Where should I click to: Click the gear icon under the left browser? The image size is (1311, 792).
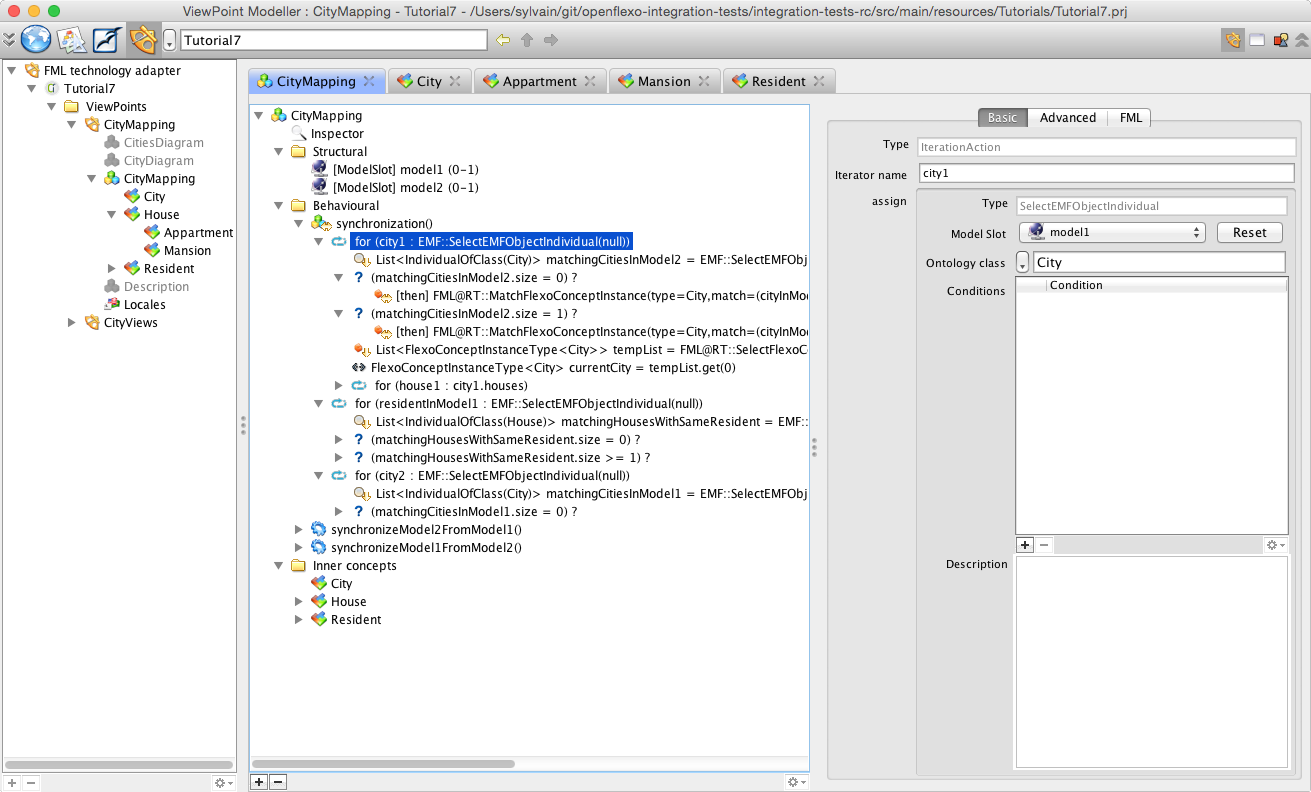224,783
